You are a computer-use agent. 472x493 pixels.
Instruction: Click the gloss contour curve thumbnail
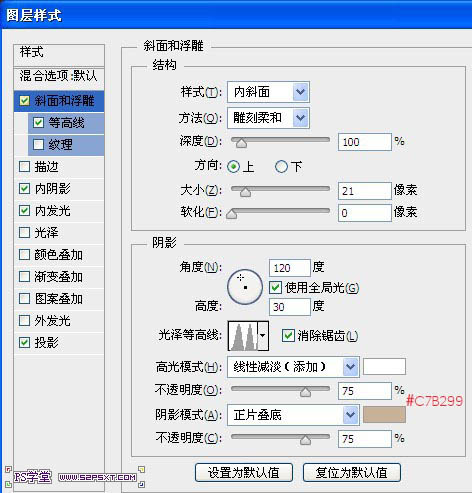tap(243, 336)
